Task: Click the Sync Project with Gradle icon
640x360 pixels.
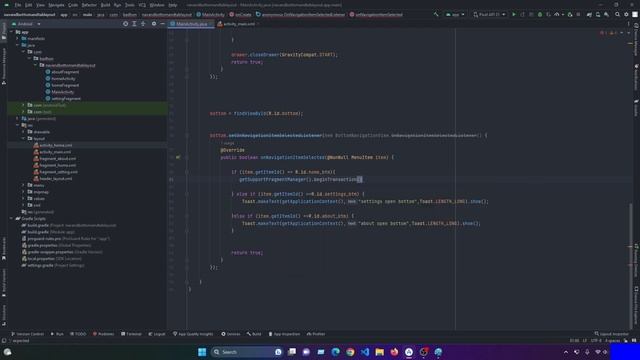Action: click(x=589, y=14)
